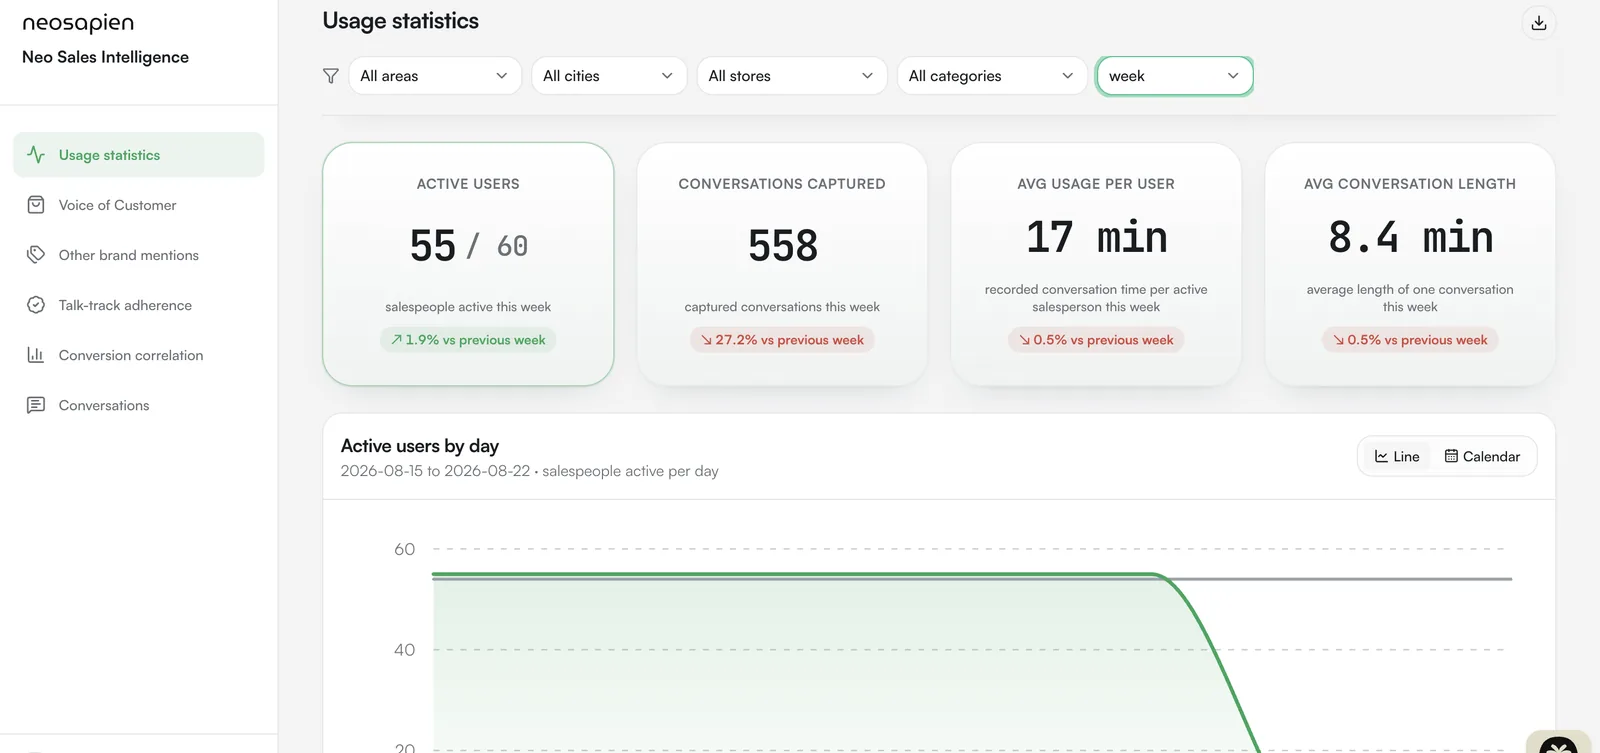Click the Active users by day heading
This screenshot has width=1600, height=753.
pos(420,446)
